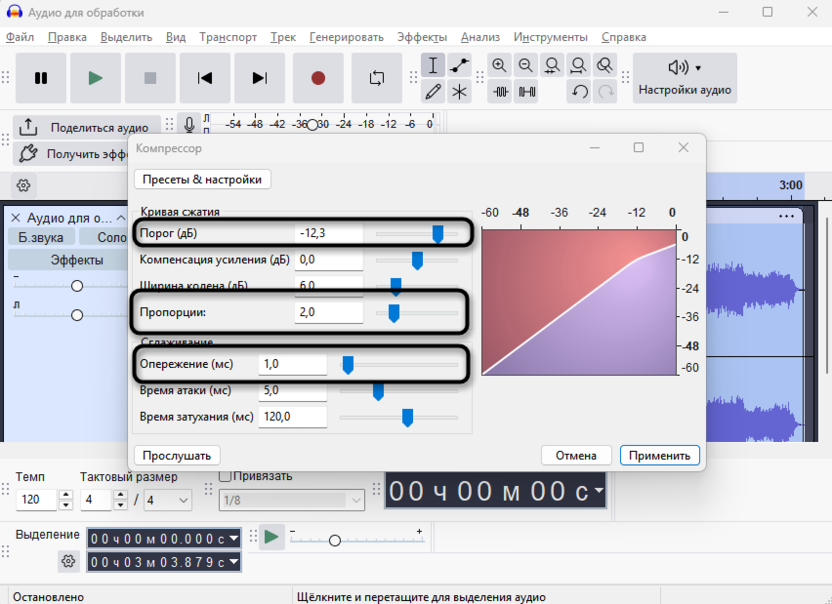Screen dimensions: 832x604
Task: Toggle the Б.звука mute button on track
Action: click(41, 238)
